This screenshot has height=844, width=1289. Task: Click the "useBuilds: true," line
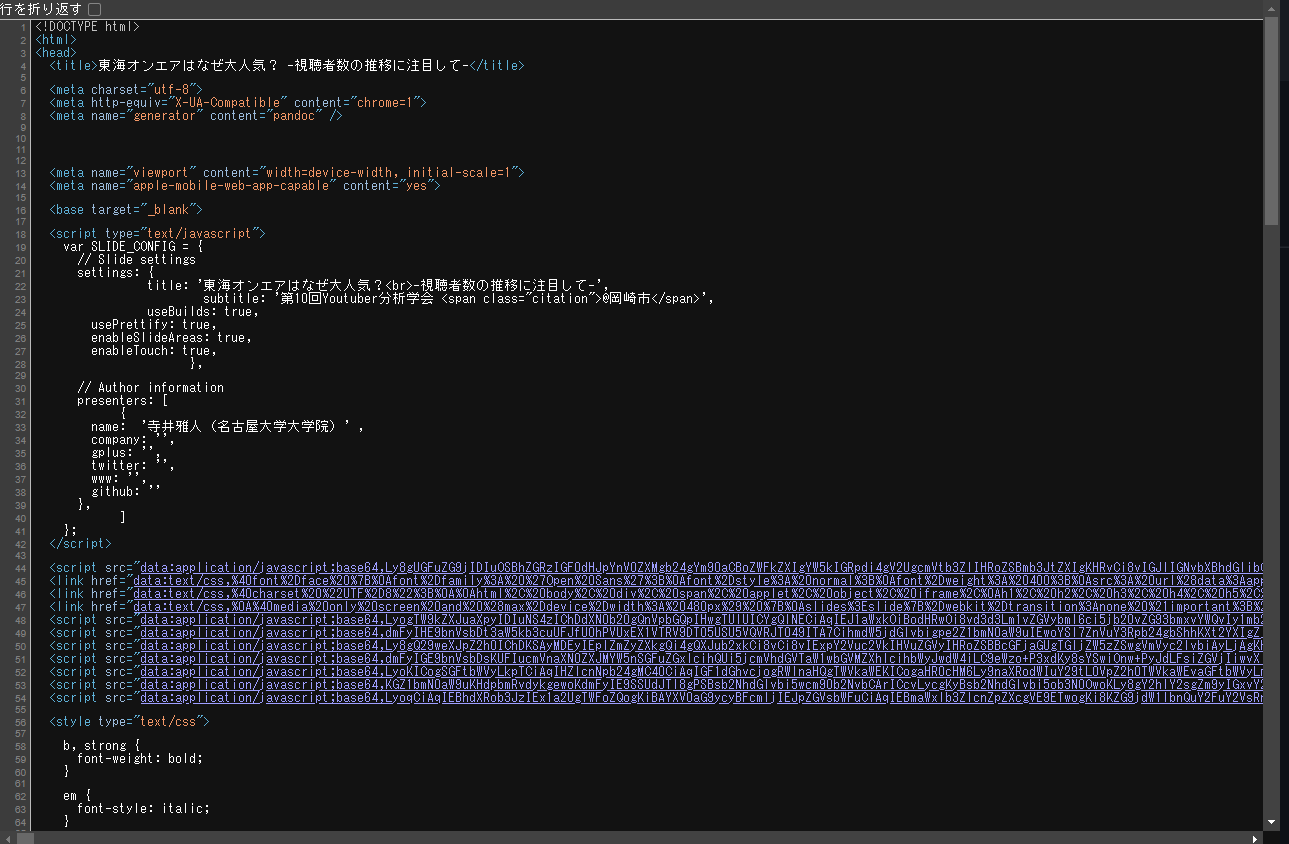tap(203, 312)
